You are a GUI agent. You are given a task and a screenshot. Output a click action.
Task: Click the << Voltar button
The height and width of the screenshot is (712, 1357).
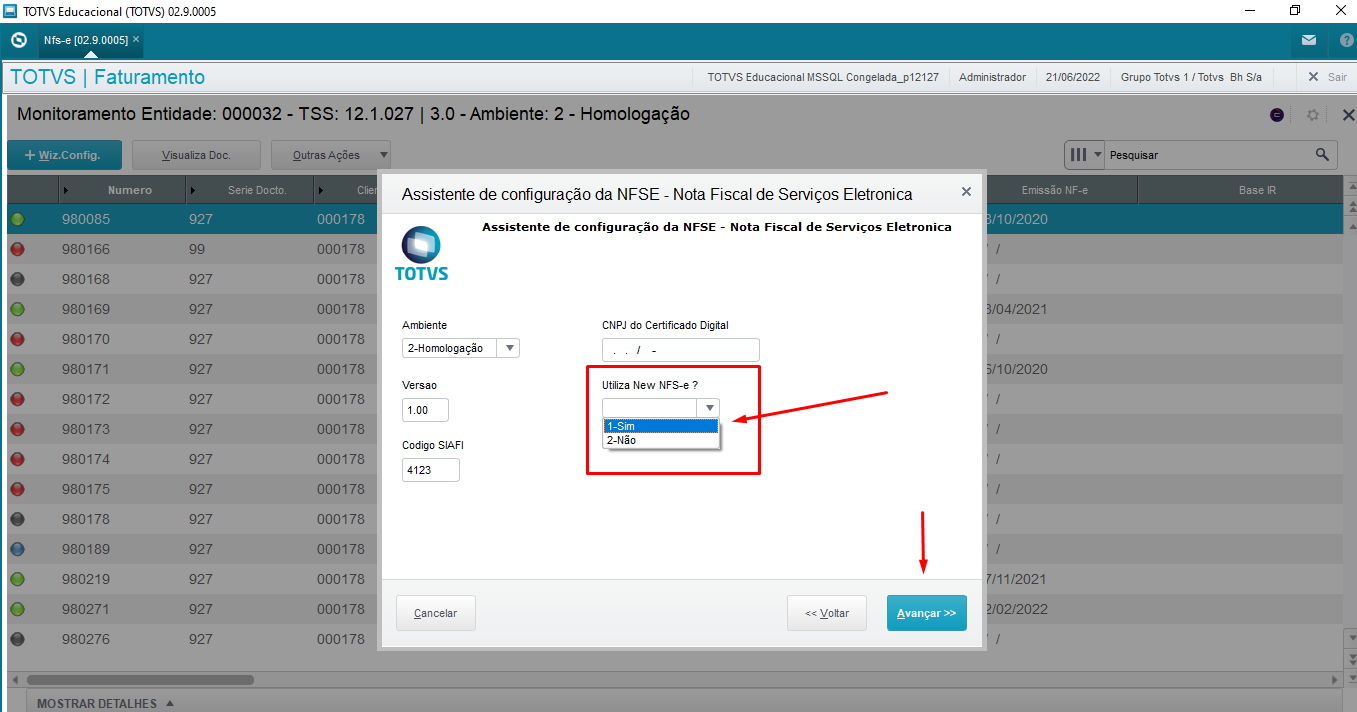point(827,613)
